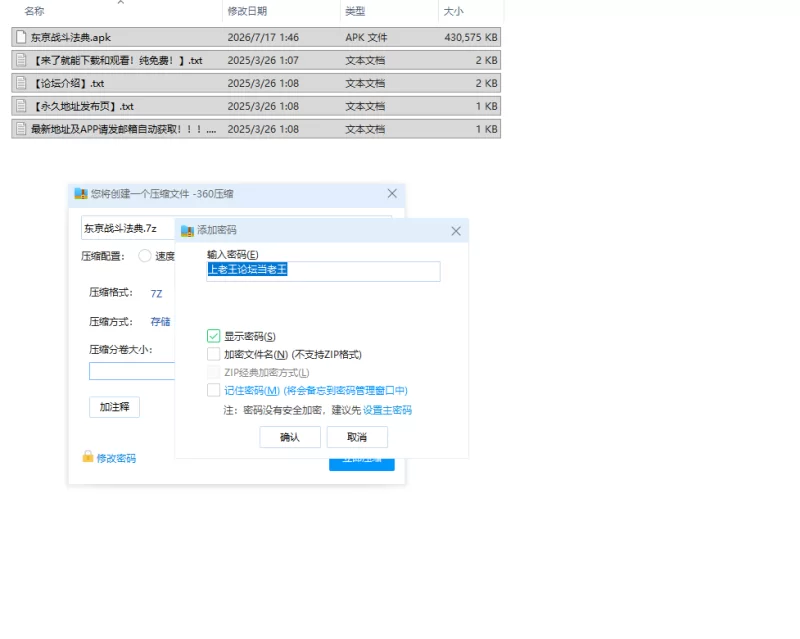Confirm password with 确认 button
This screenshot has height=639, width=800.
click(290, 437)
